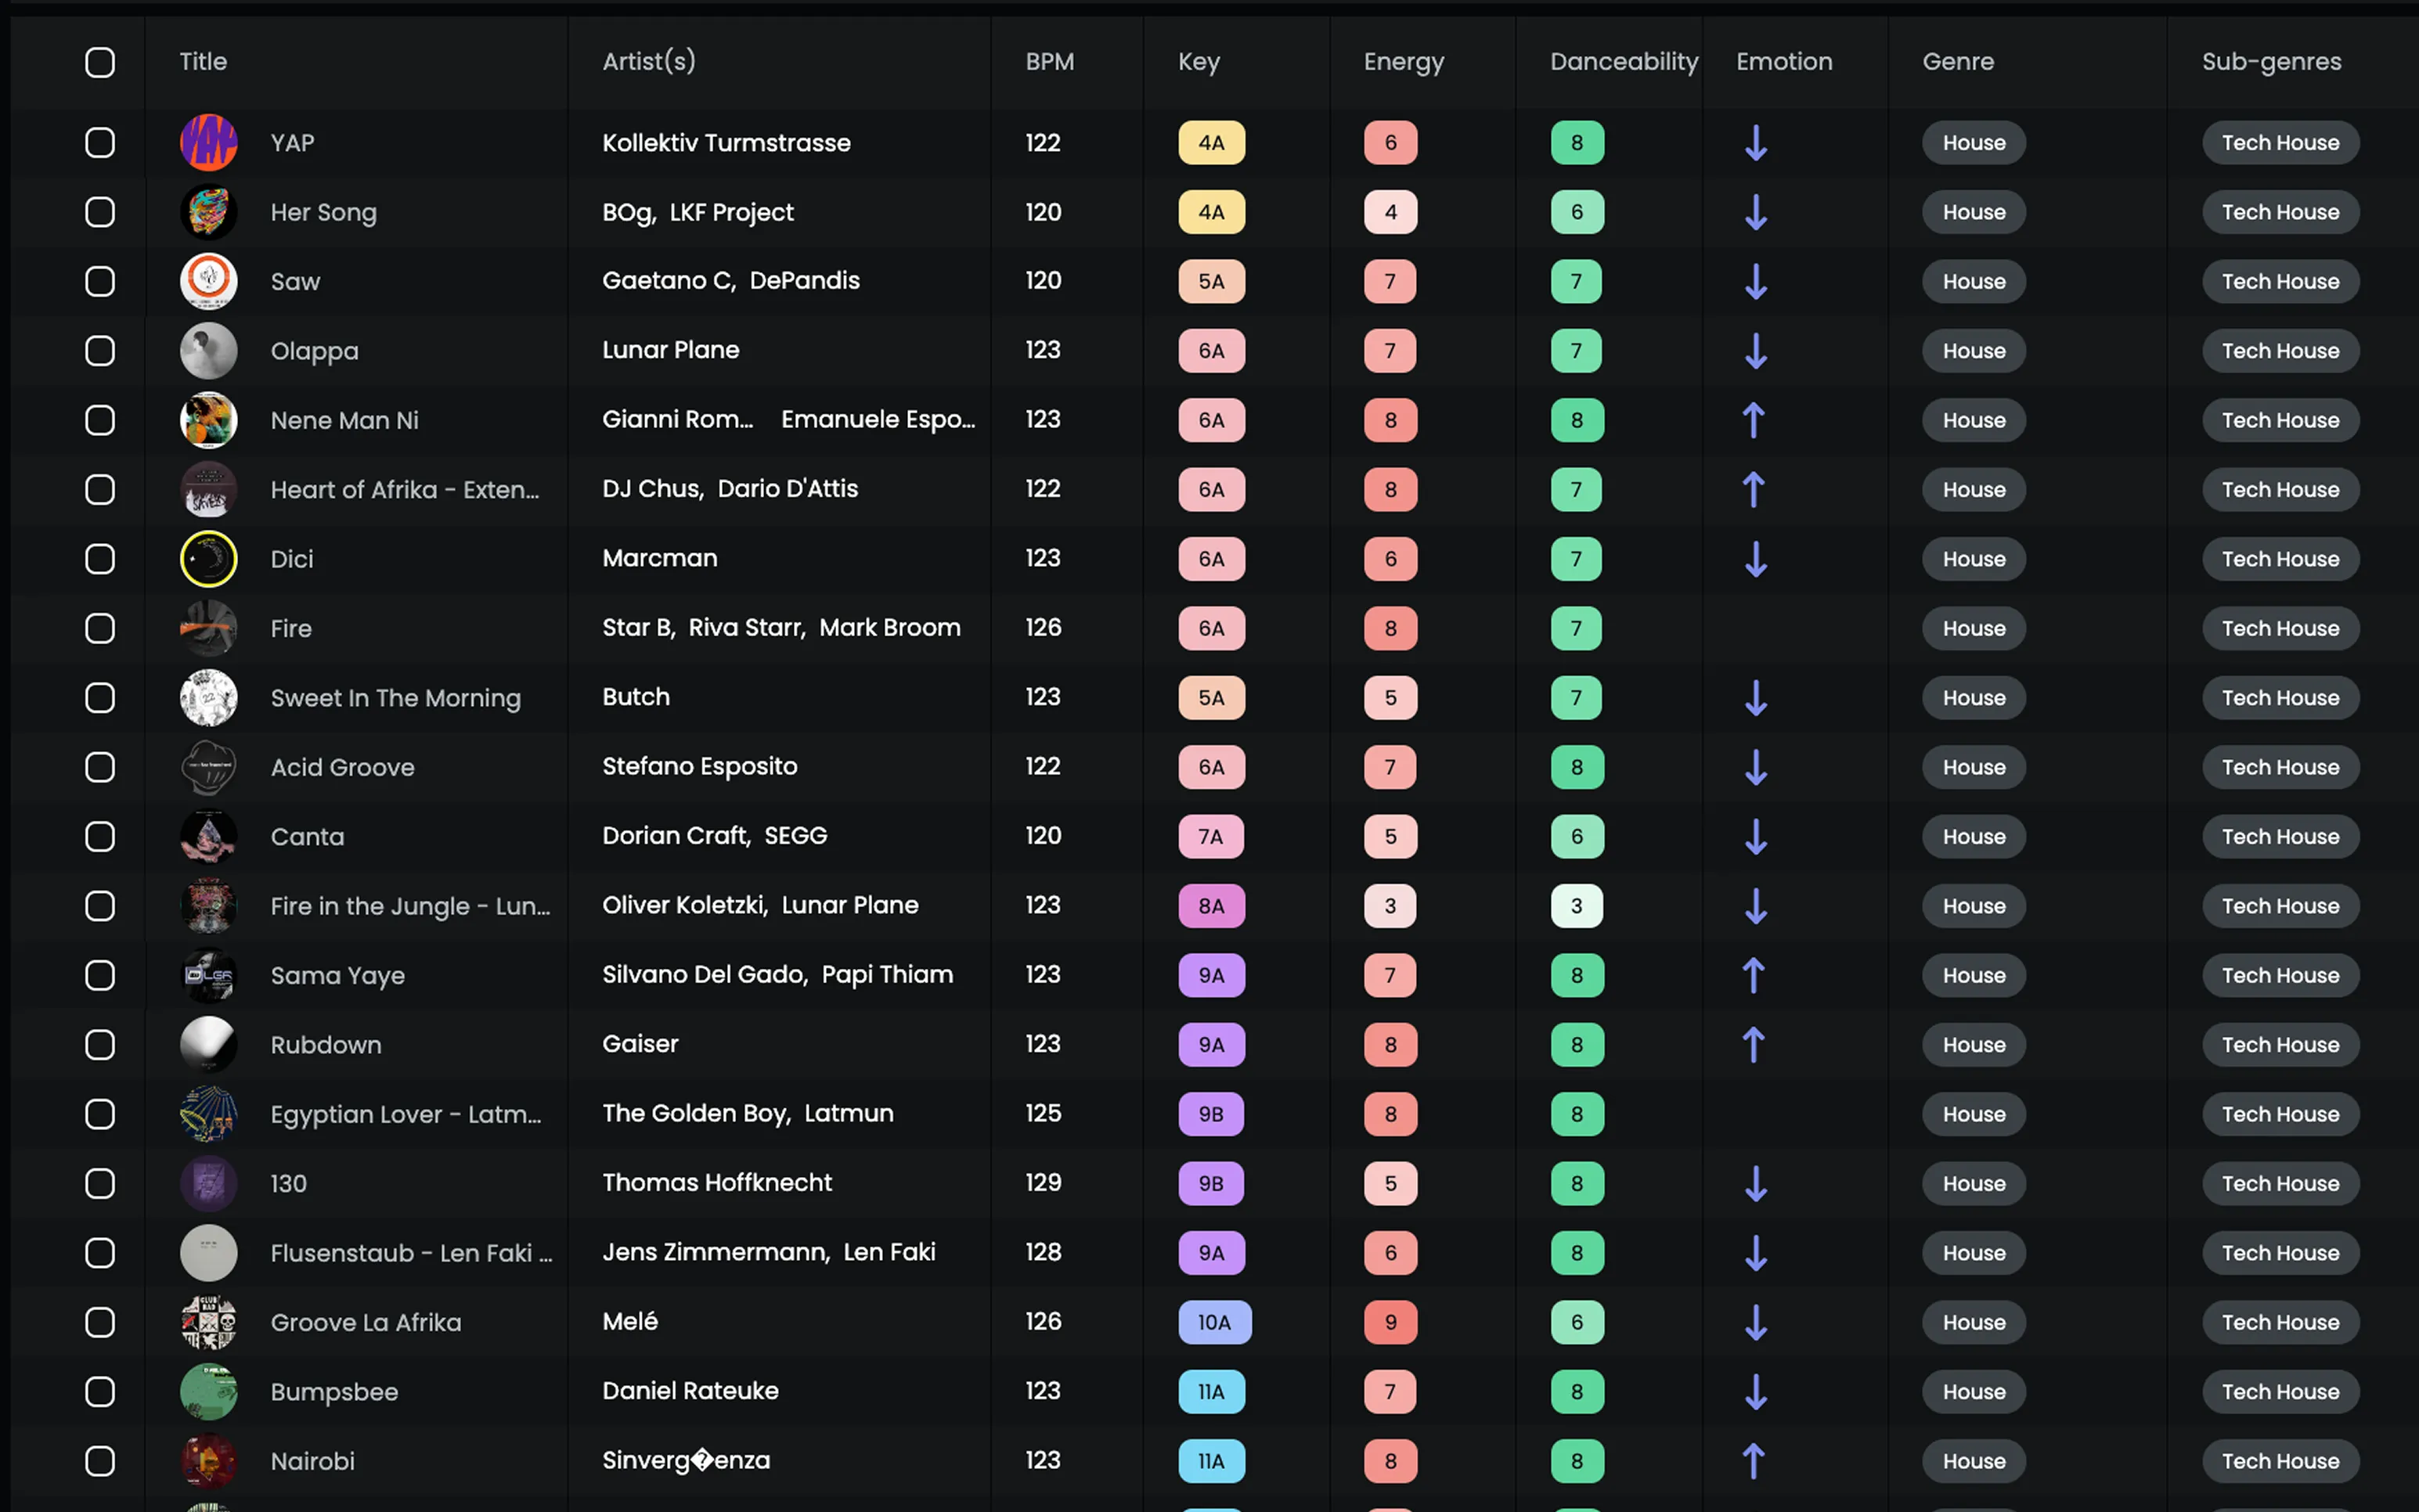Viewport: 2419px width, 1512px height.
Task: Click the down arrow emotion icon for Groove La Afrika
Action: point(1755,1322)
